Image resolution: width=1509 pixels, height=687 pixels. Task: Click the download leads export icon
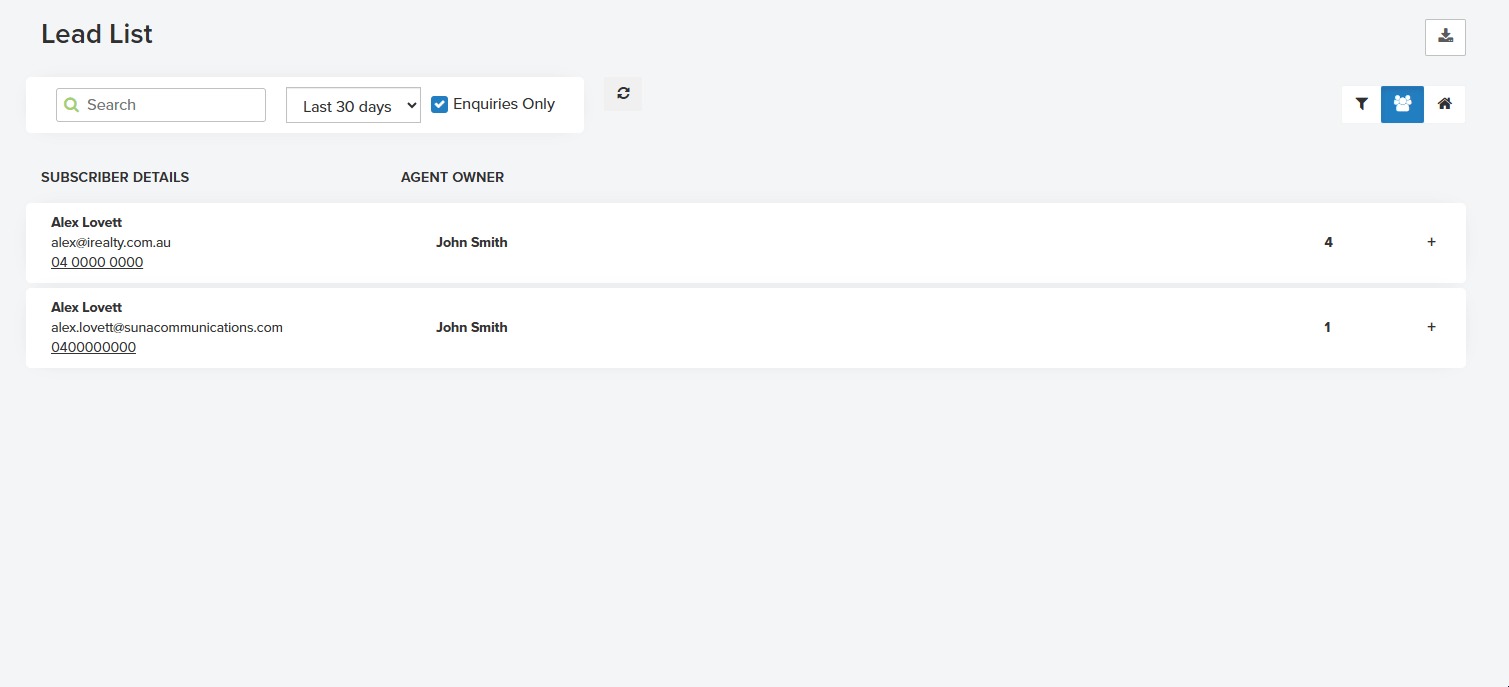(1445, 37)
